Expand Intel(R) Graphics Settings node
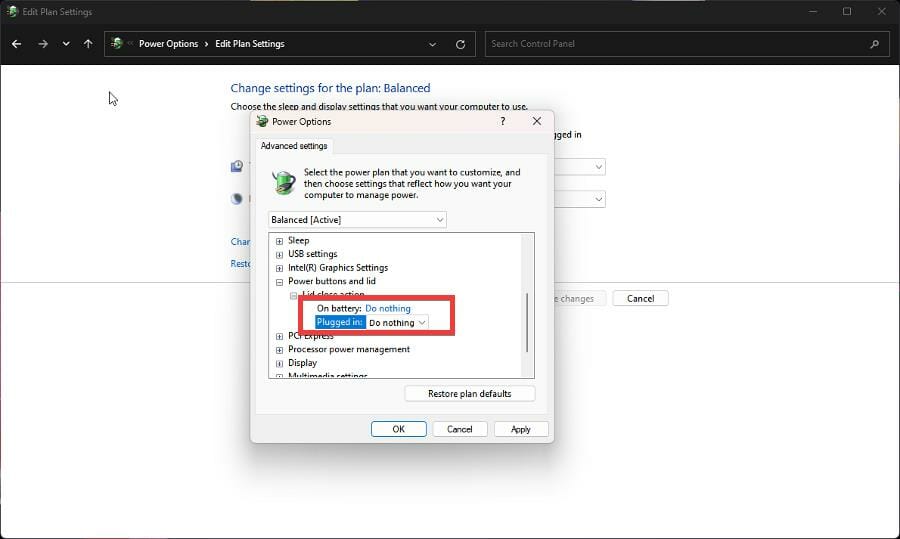This screenshot has height=539, width=900. (x=280, y=268)
